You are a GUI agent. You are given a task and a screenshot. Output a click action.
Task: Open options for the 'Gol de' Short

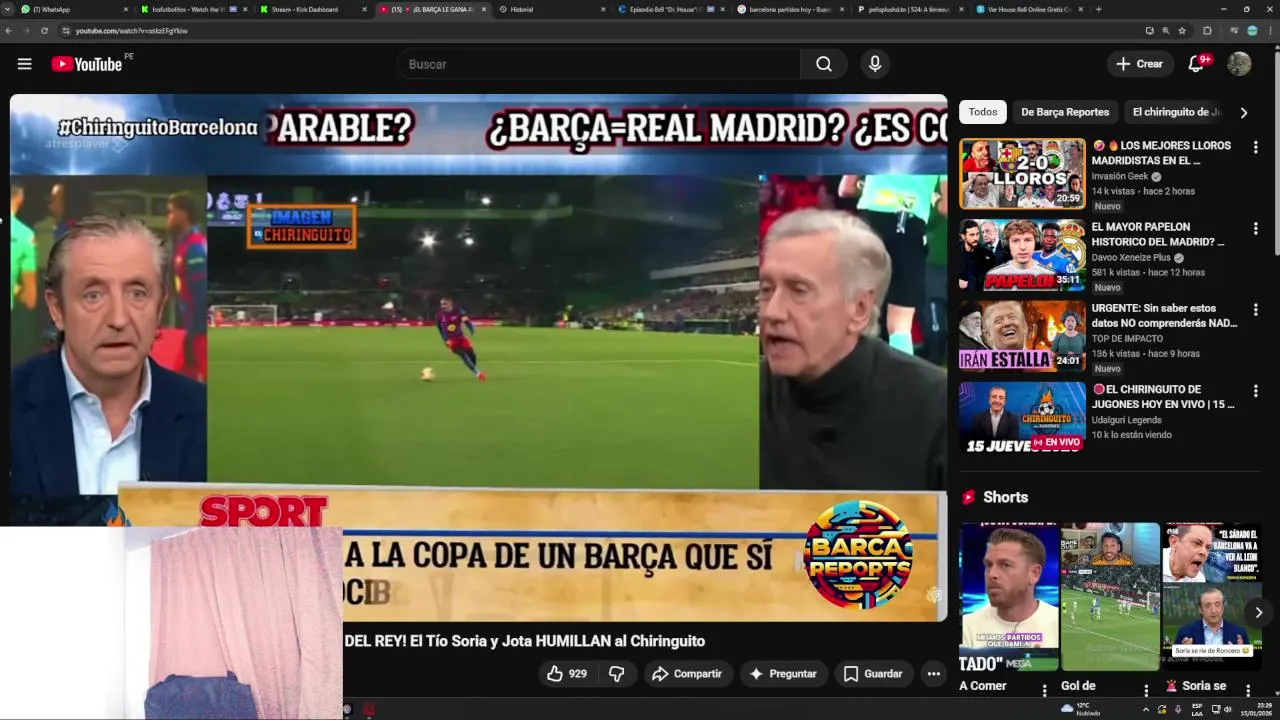pos(1146,690)
